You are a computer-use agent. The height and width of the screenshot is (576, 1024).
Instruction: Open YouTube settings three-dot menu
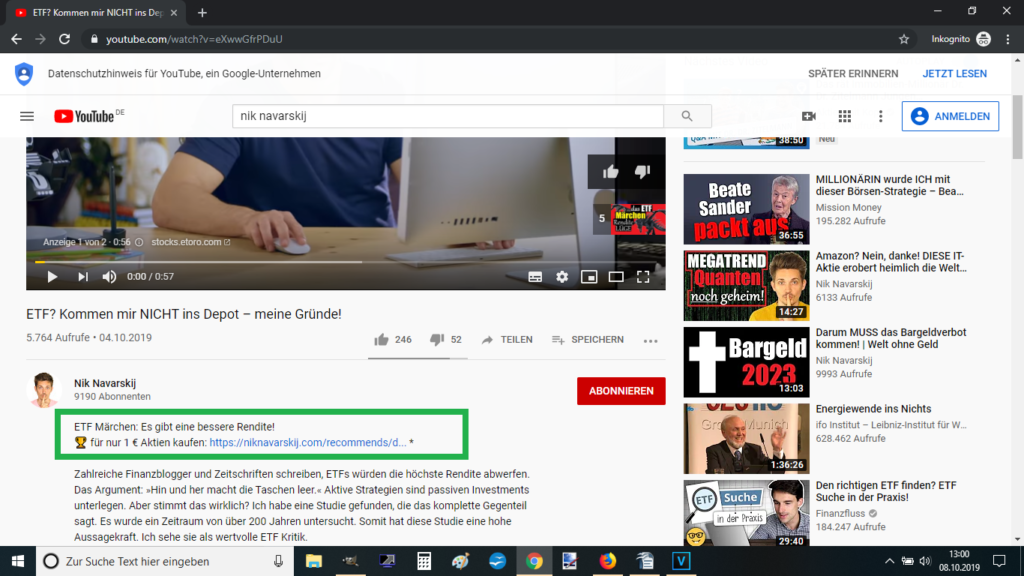(x=880, y=116)
